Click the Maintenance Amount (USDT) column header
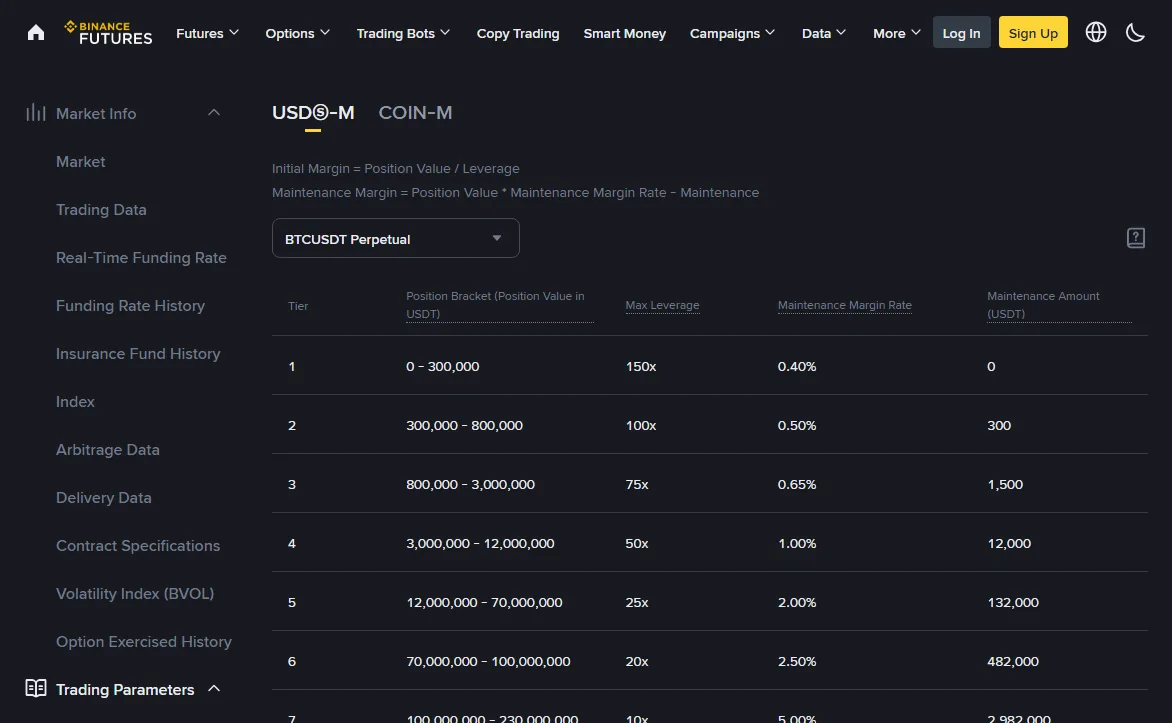The image size is (1172, 723). pos(1059,305)
